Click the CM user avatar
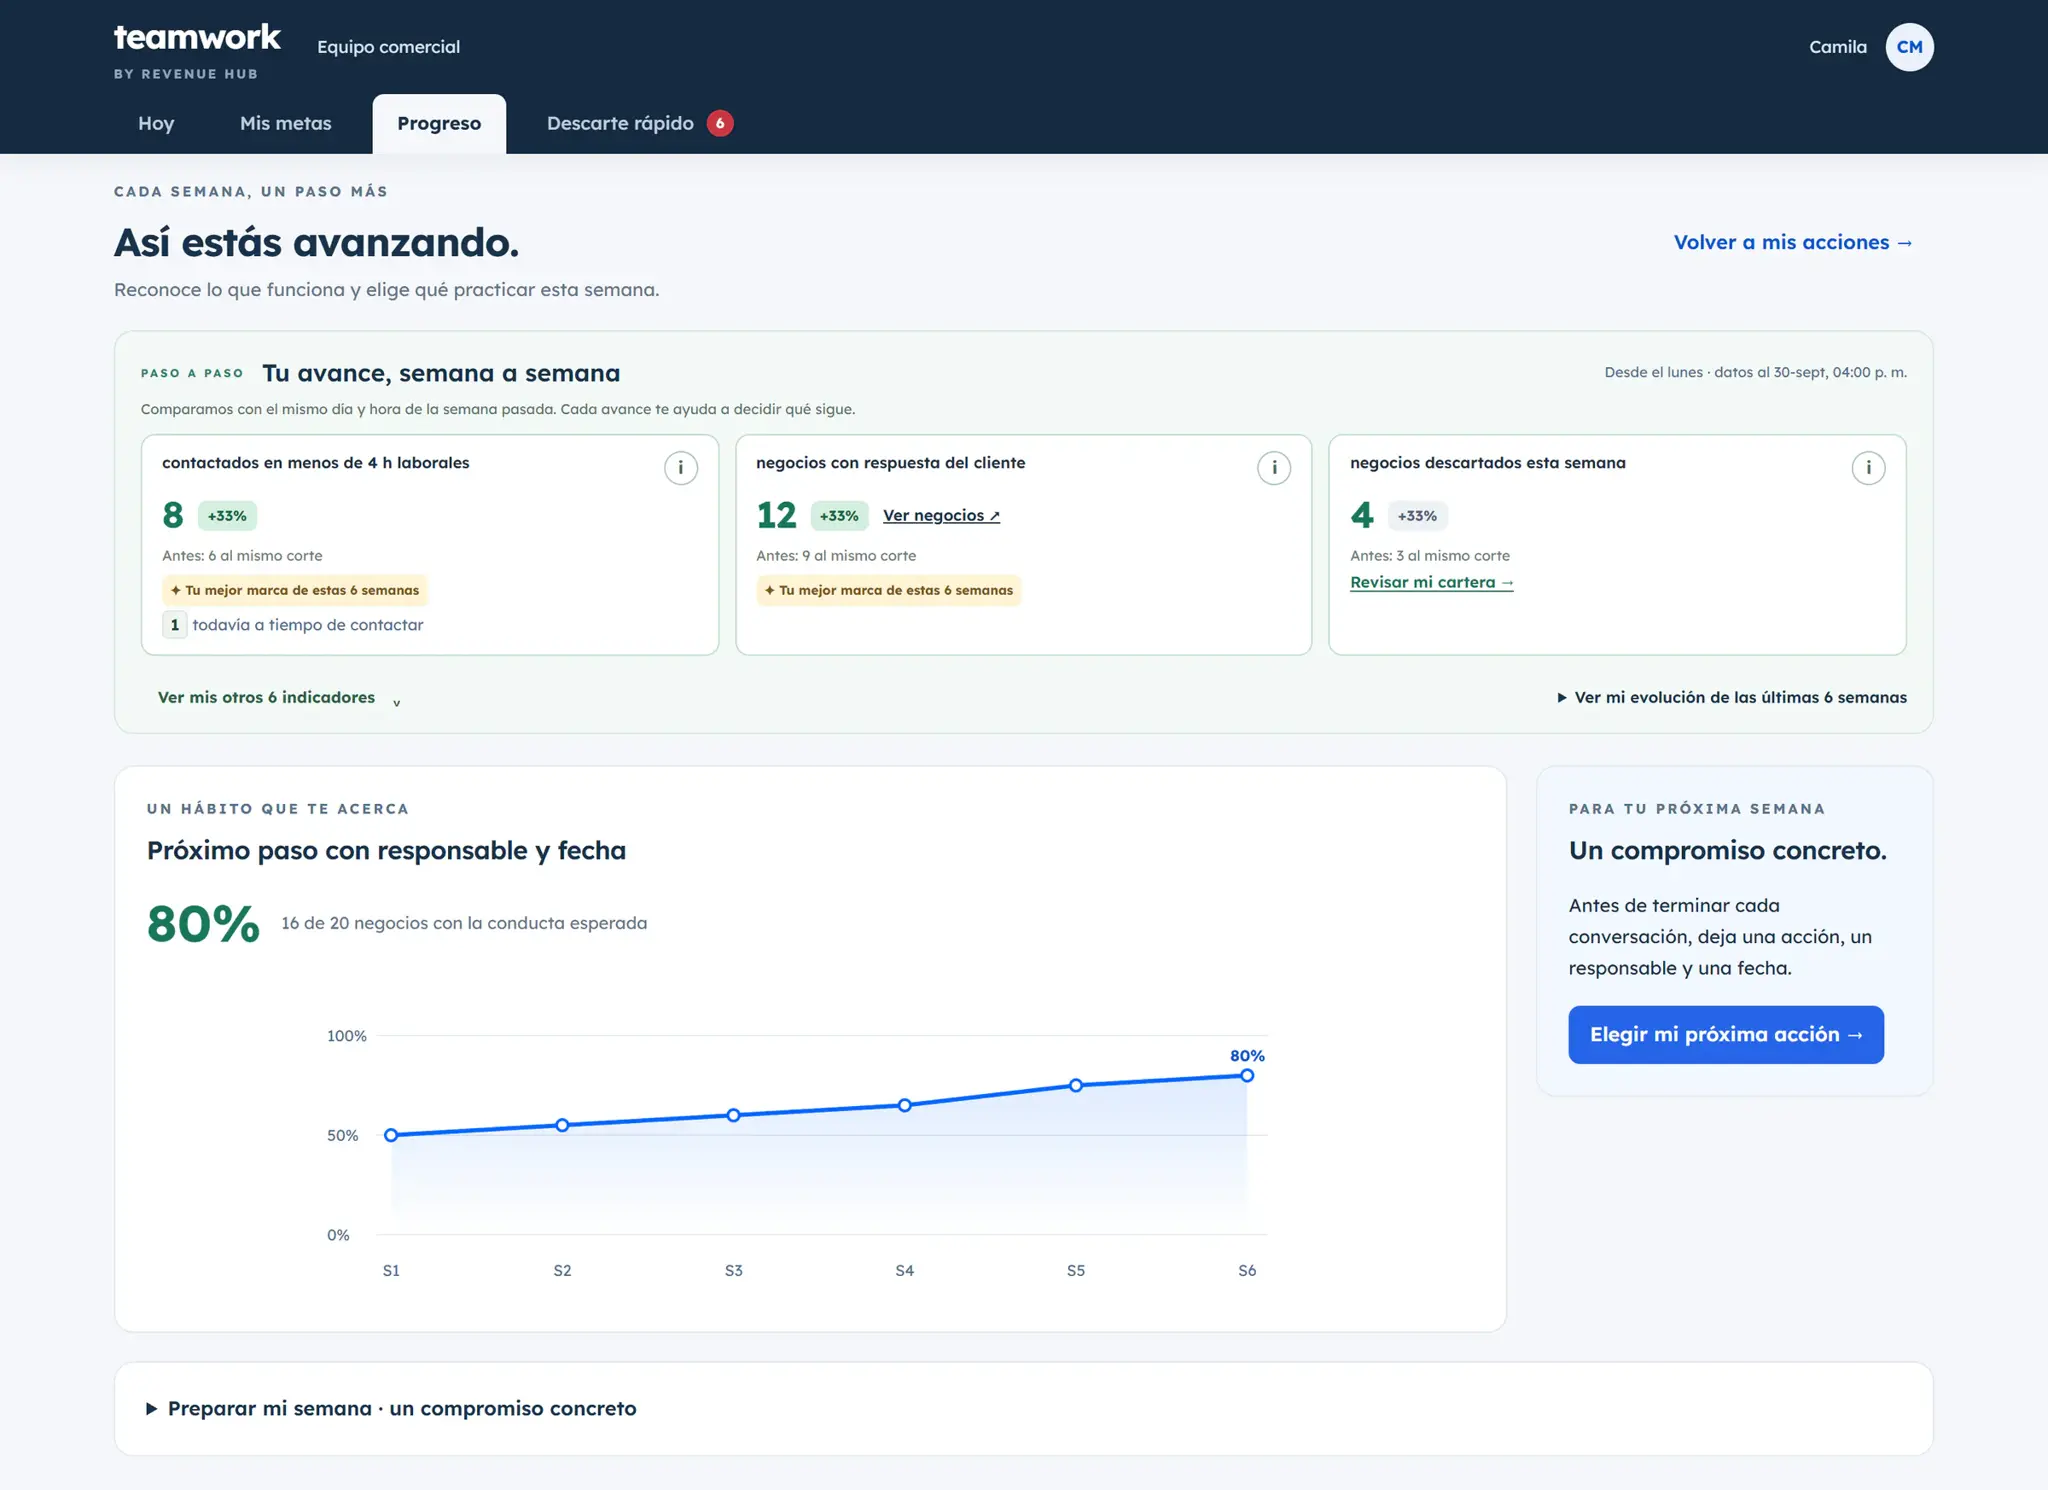 (1909, 47)
